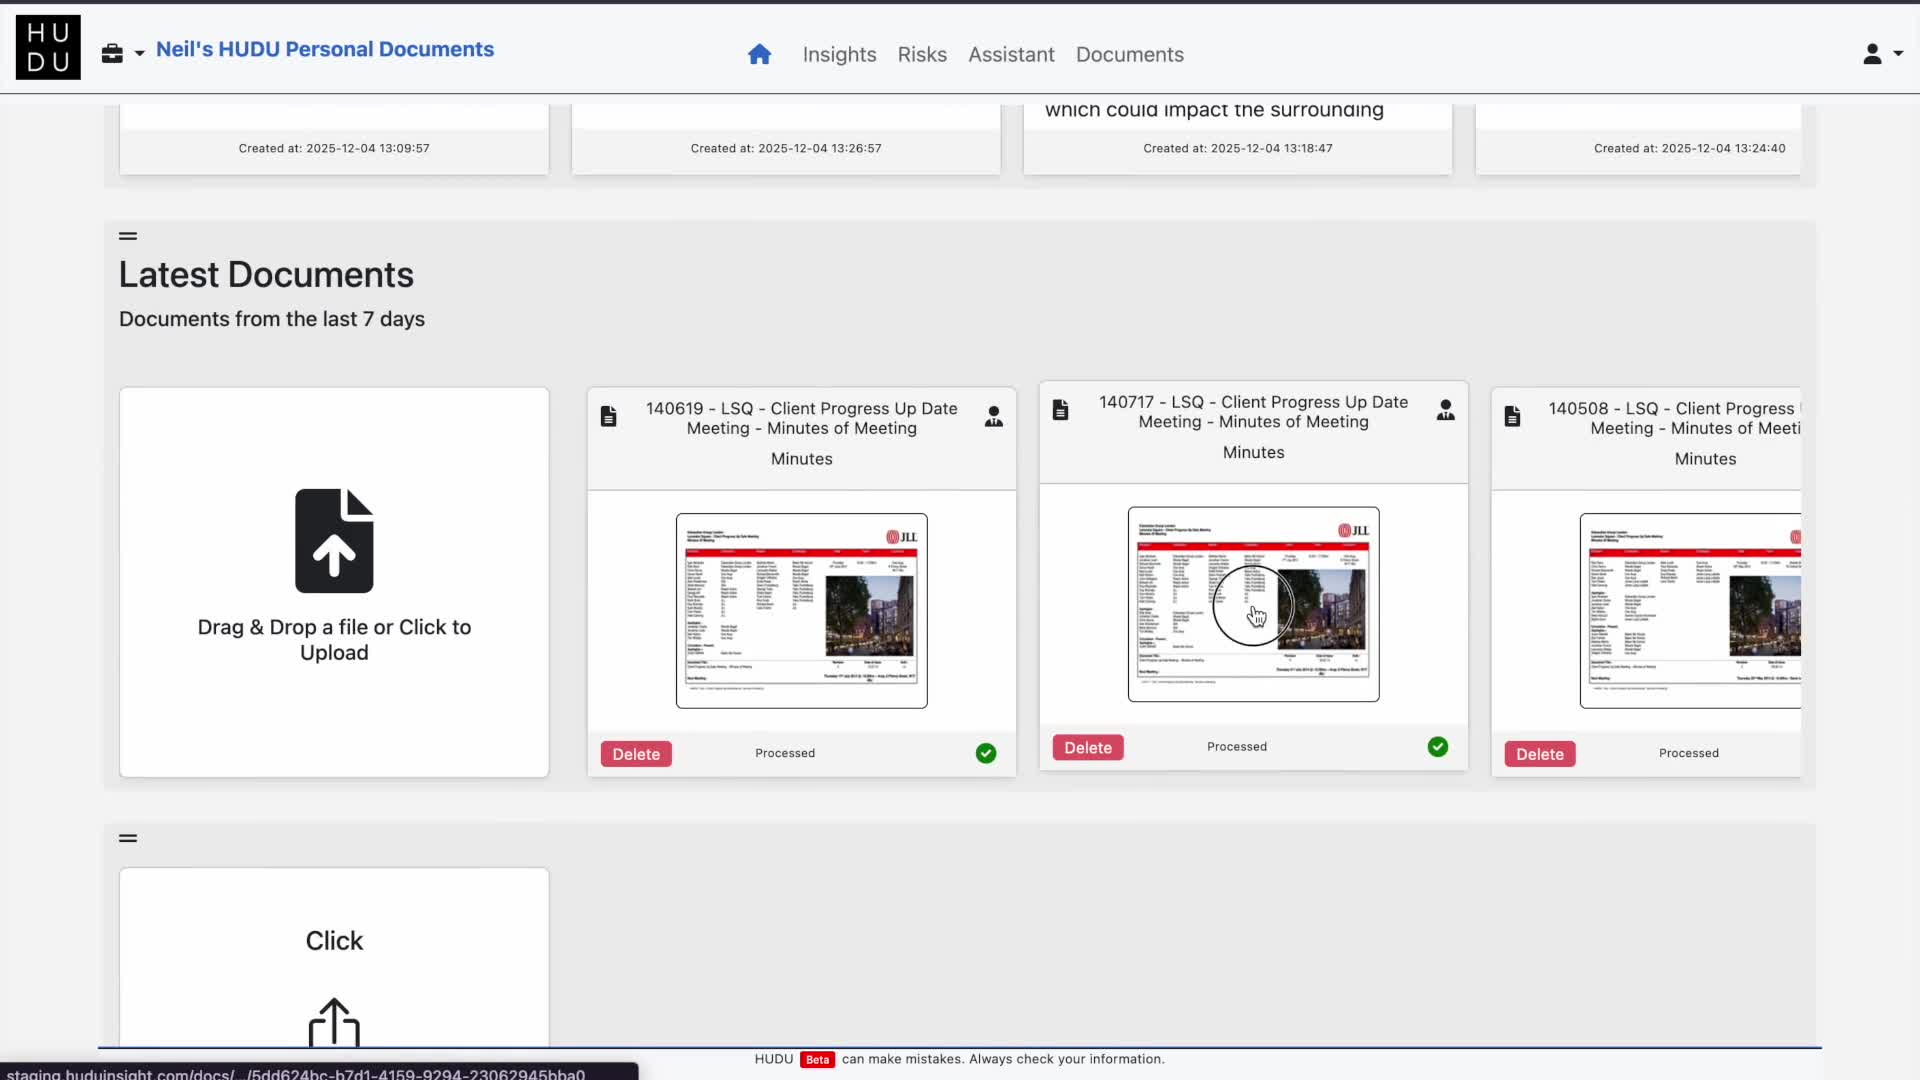Screen dimensions: 1920x1080
Task: Click the briefcase workspace icon
Action: click(112, 53)
